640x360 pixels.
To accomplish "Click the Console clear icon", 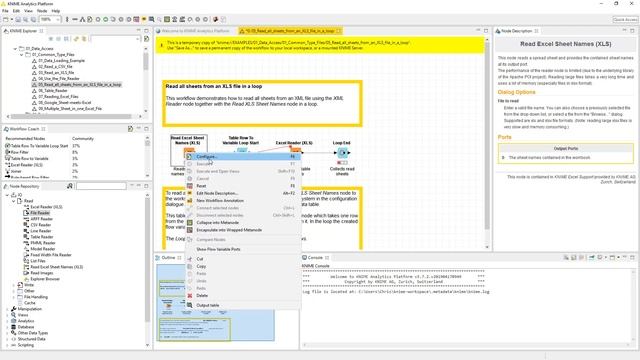I will point(566,258).
